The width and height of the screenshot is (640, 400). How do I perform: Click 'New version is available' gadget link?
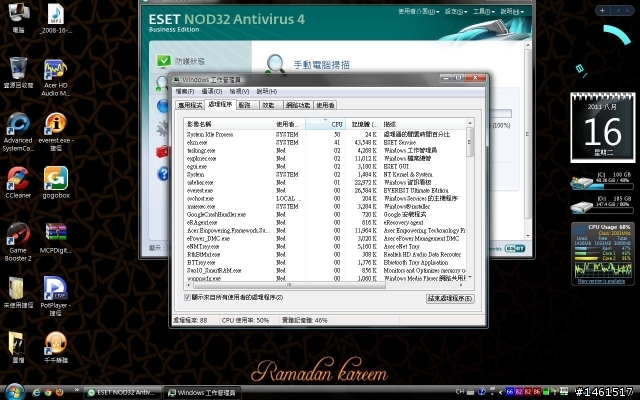coord(602,281)
